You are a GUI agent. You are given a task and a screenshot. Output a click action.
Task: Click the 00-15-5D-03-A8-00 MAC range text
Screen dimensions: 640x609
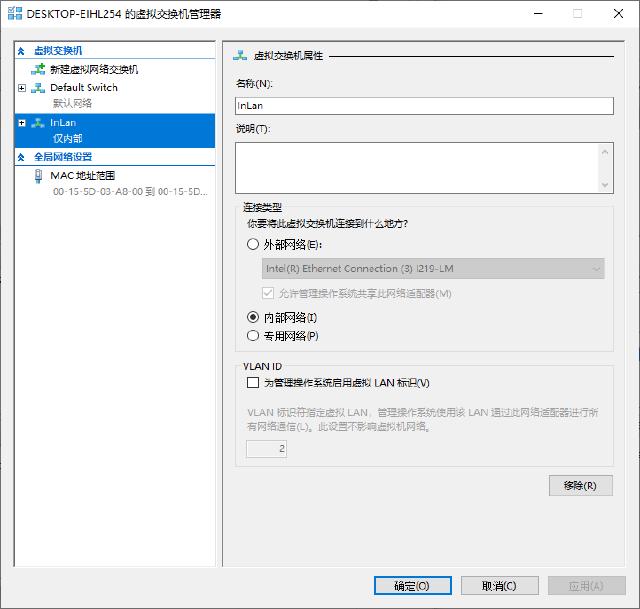click(130, 191)
